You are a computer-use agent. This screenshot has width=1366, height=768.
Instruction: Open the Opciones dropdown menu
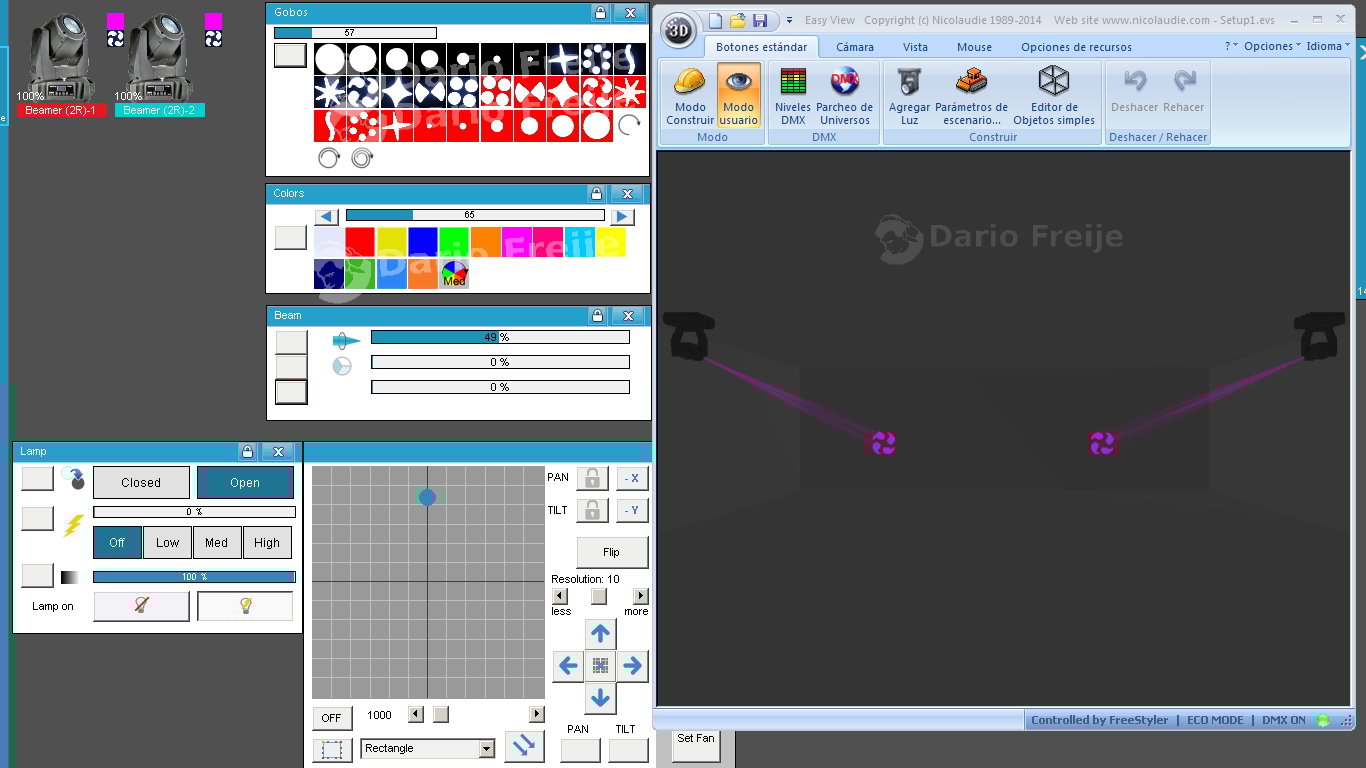pyautogui.click(x=1273, y=46)
